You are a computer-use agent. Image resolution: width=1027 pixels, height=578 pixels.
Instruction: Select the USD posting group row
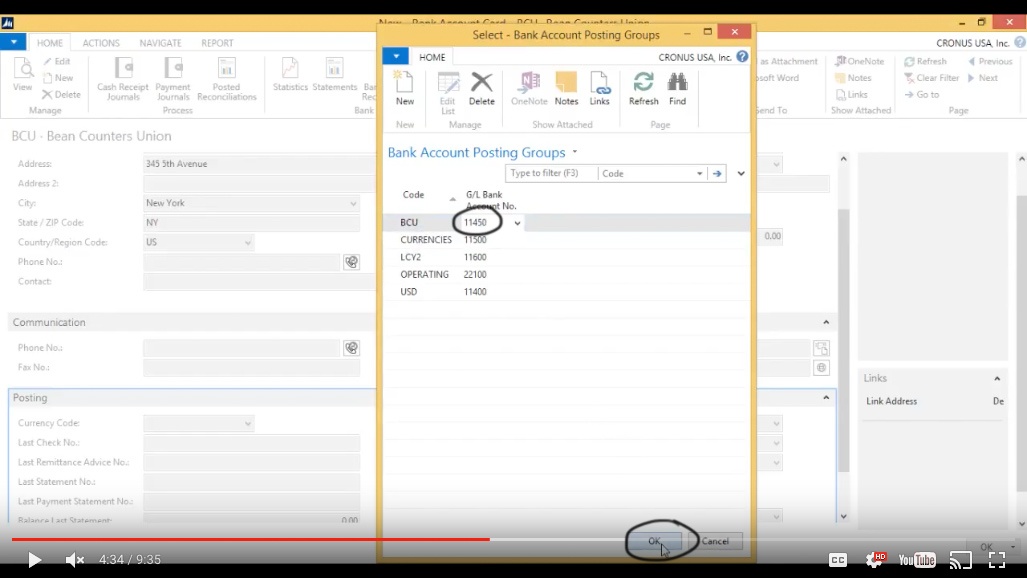point(567,292)
